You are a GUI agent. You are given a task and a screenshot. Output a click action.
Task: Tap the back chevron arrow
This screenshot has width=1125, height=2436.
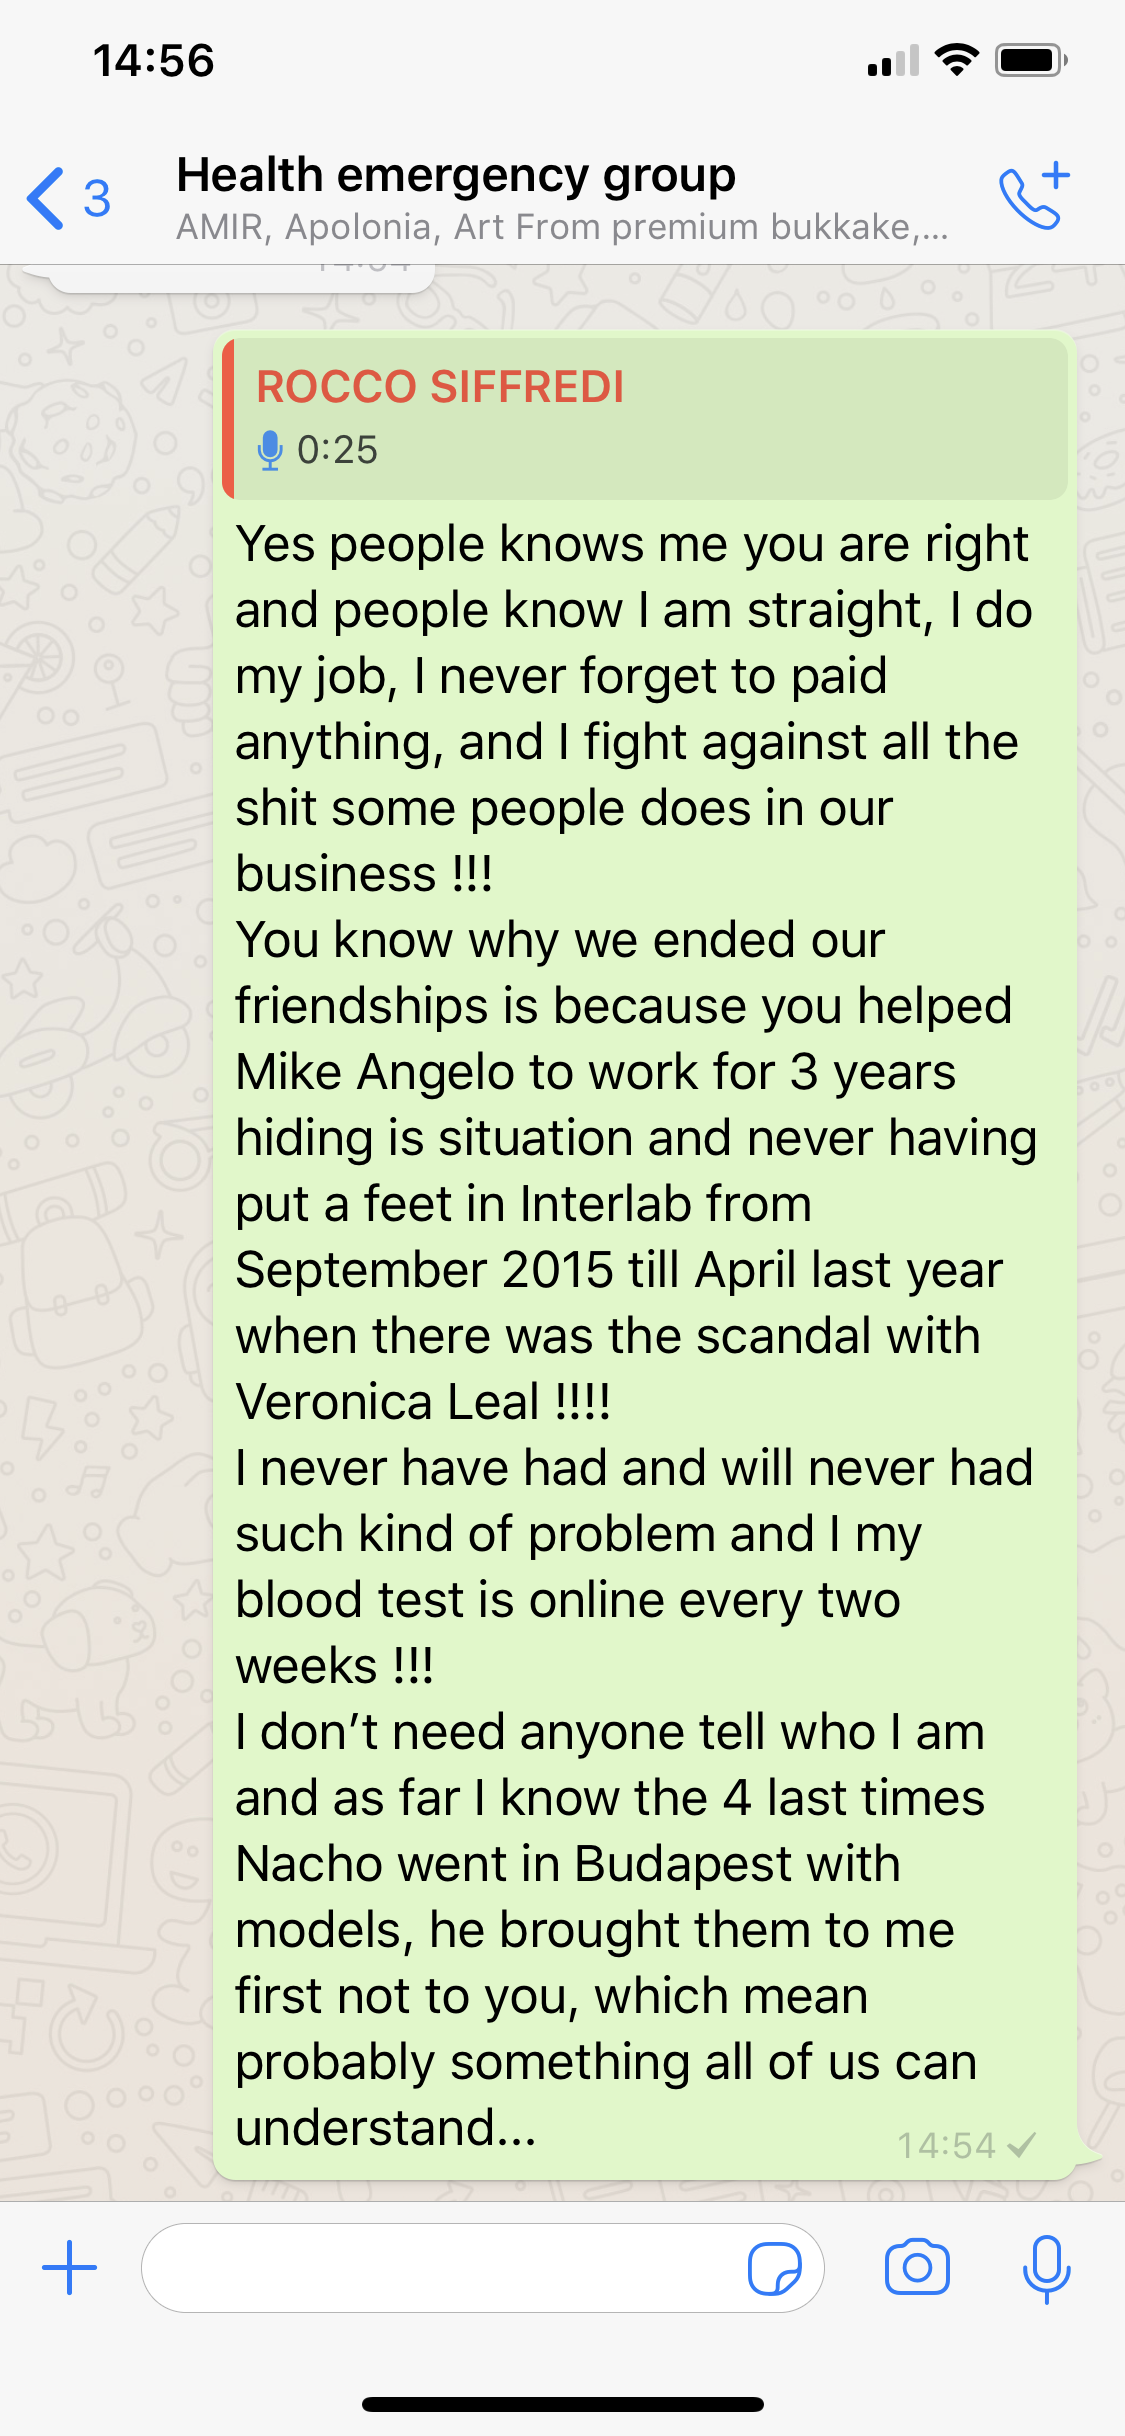pyautogui.click(x=46, y=198)
